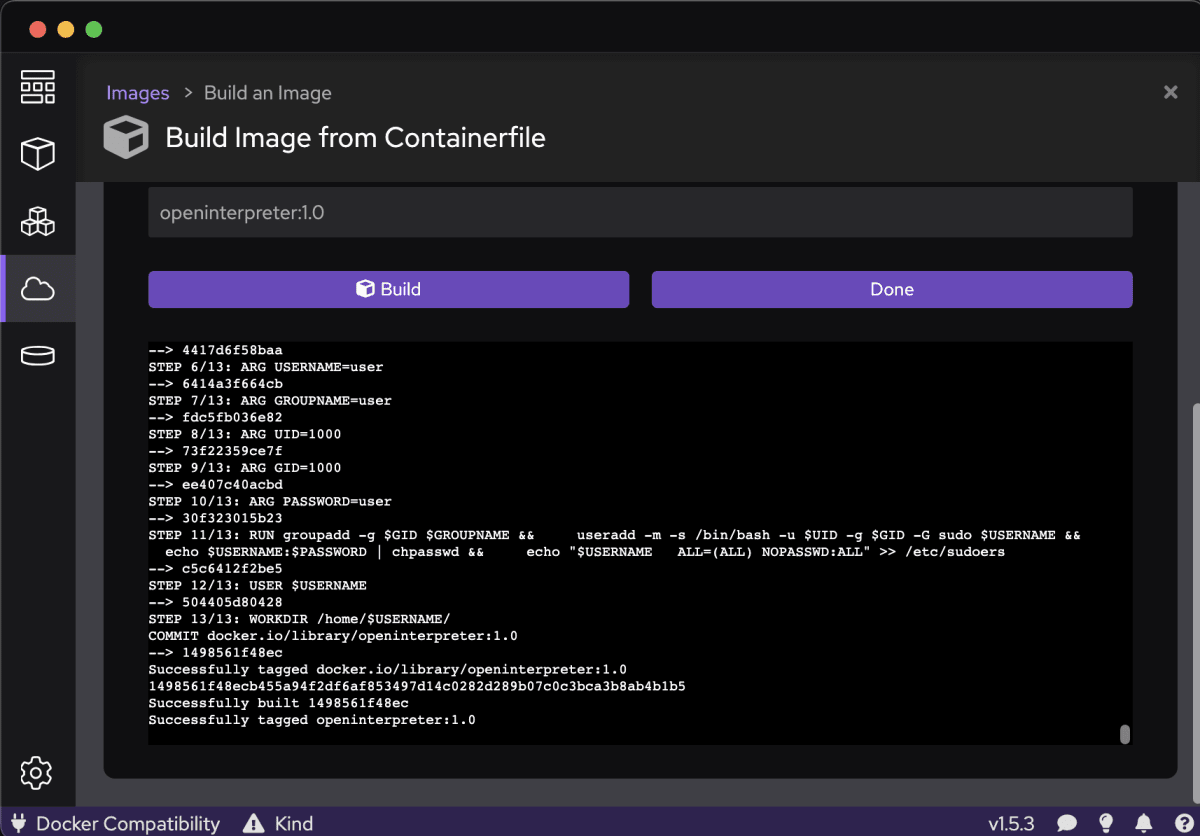Click log line 'STEP 10/13: ARG PASSWORD=user'
The height and width of the screenshot is (836, 1200).
(x=270, y=501)
